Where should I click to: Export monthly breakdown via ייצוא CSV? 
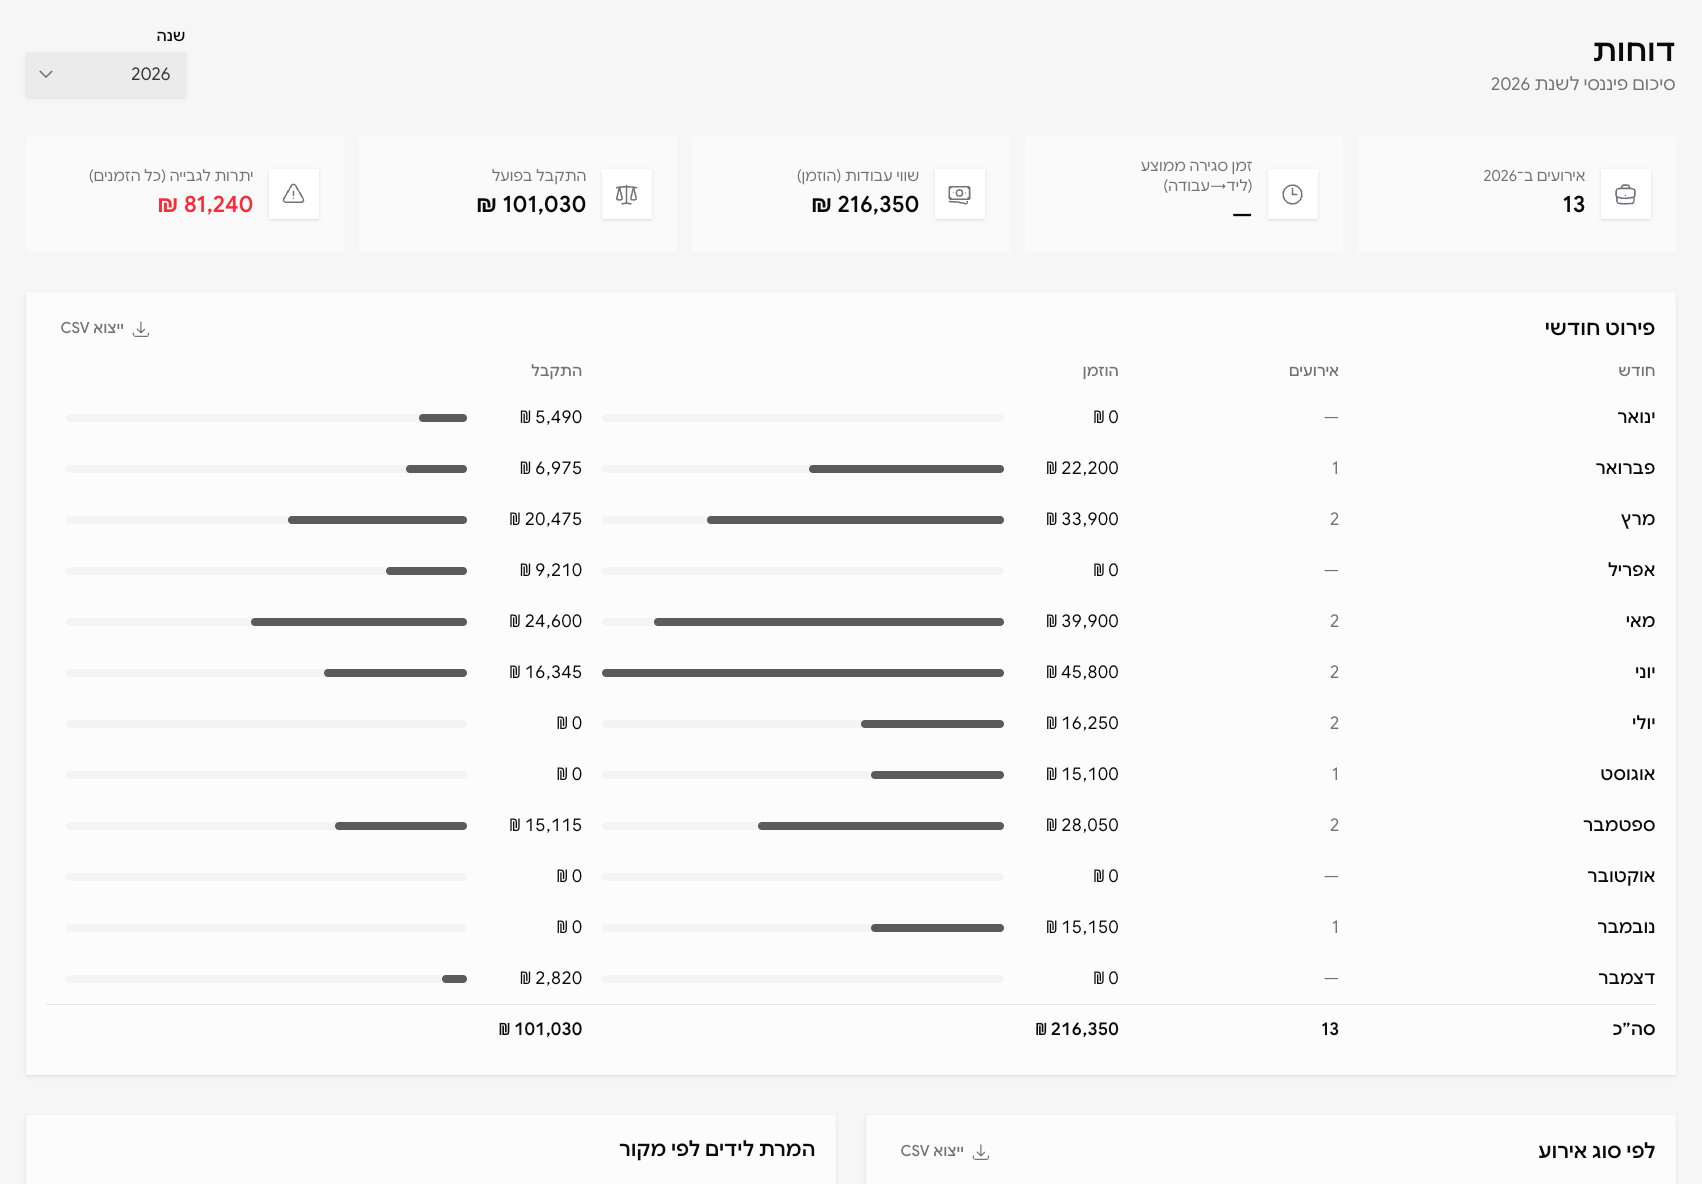(105, 328)
